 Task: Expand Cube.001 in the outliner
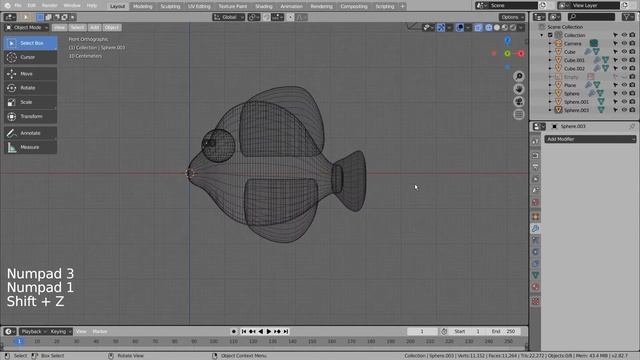550,60
